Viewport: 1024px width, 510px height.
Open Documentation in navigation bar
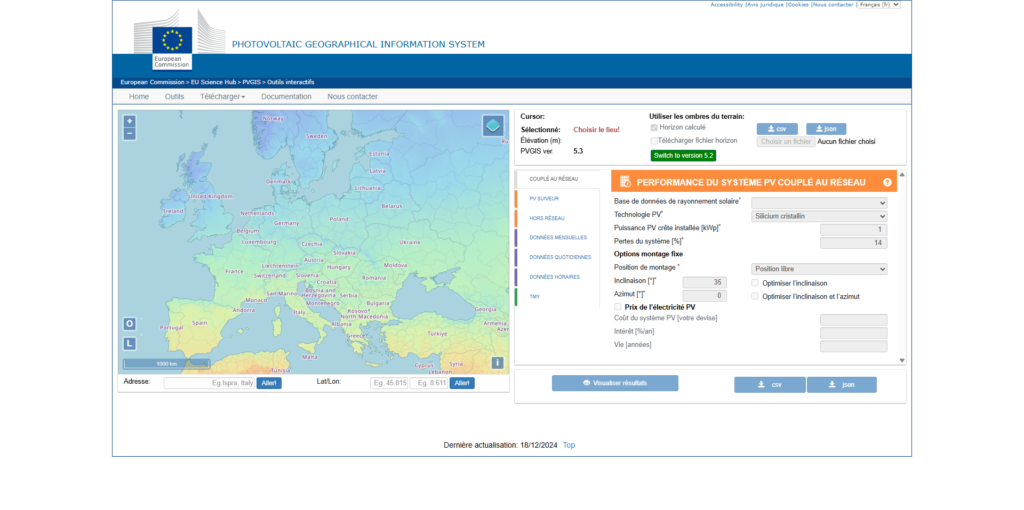point(286,97)
